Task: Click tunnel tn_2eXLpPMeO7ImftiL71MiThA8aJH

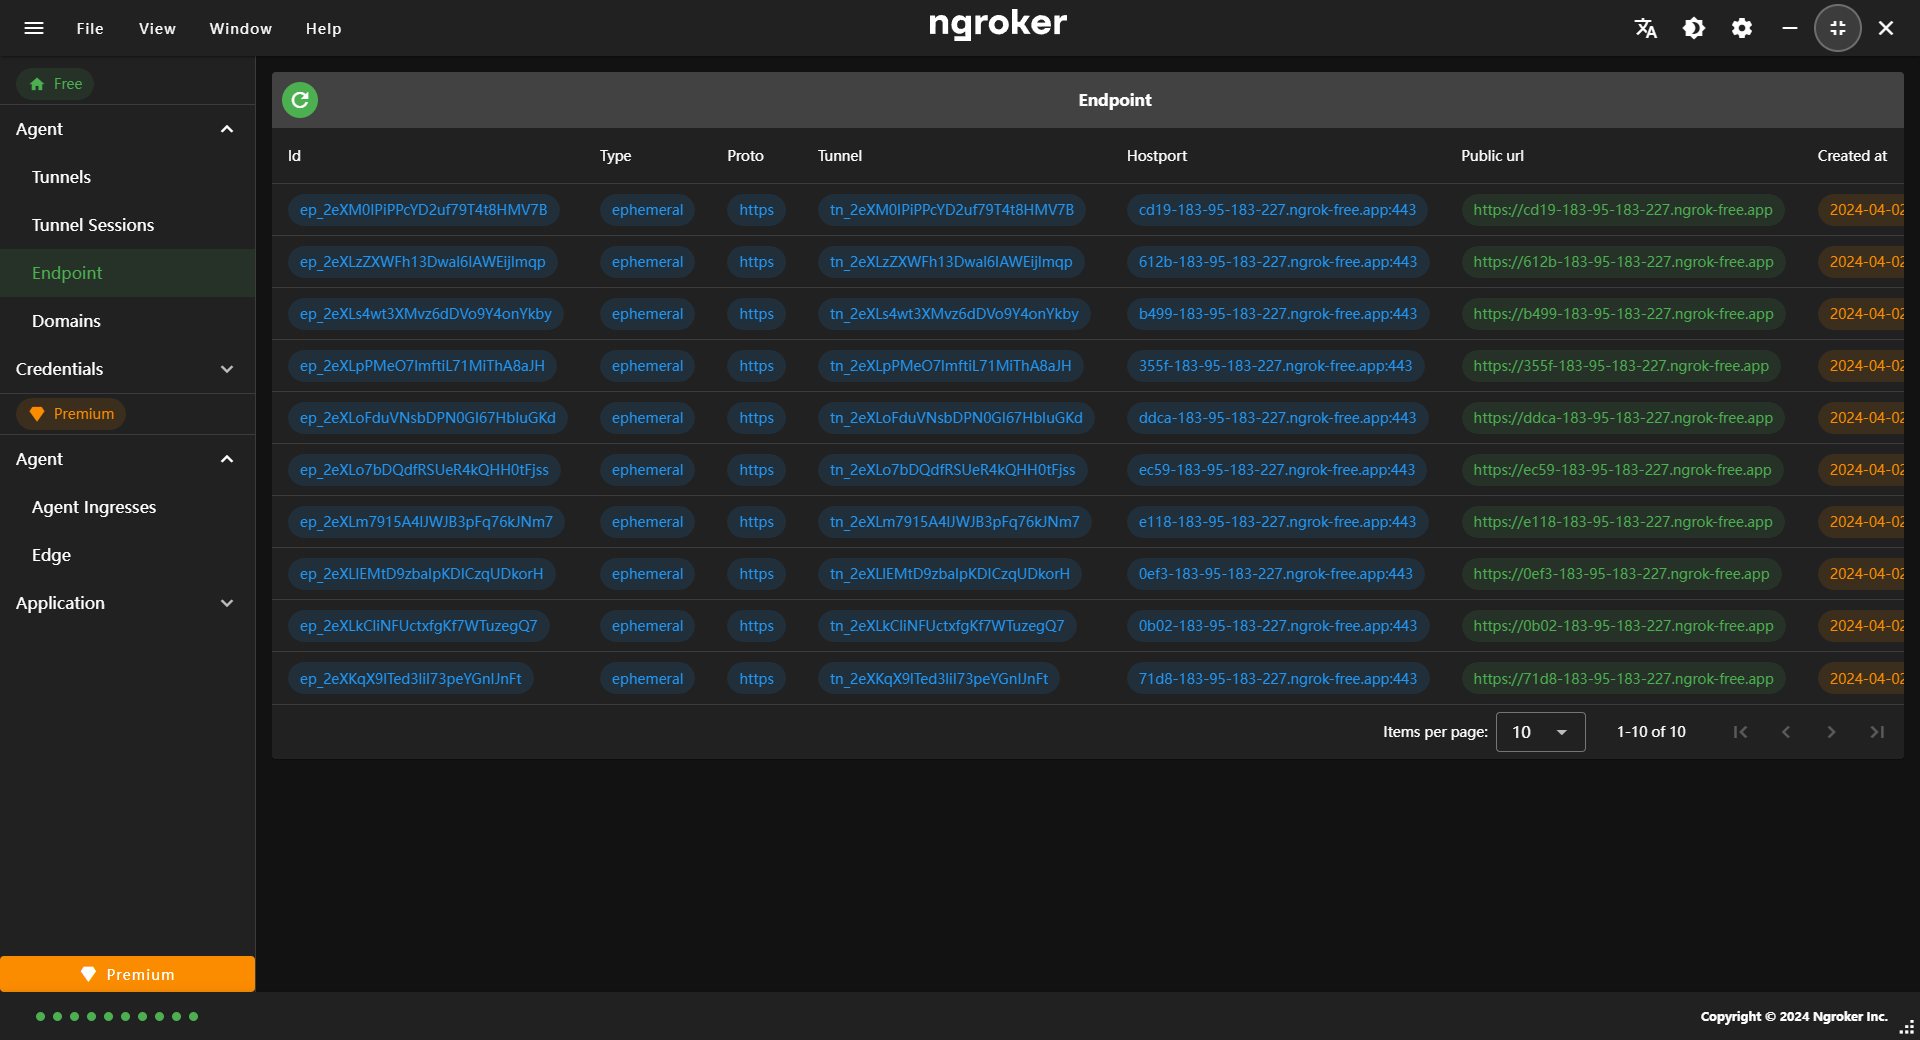Action: [950, 366]
